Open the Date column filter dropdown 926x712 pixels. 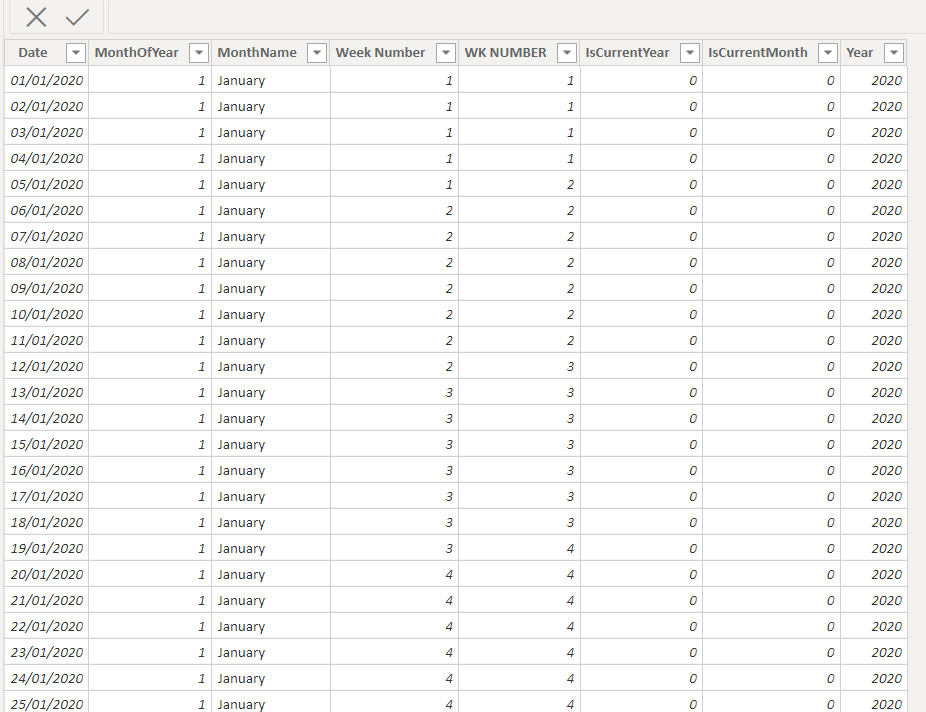click(x=76, y=53)
